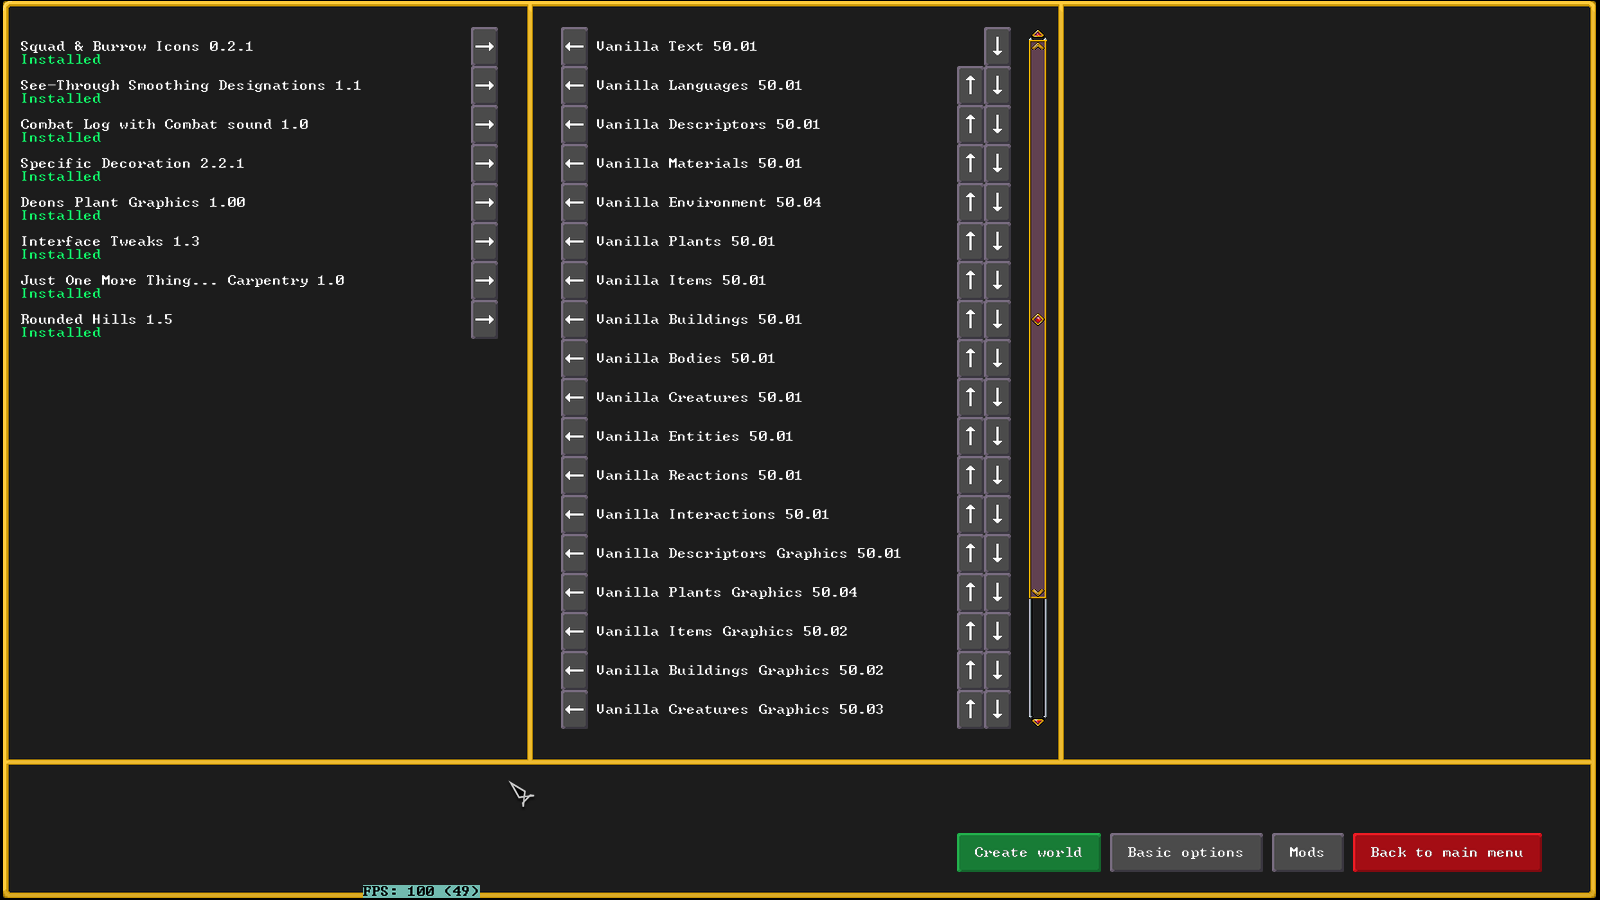Move Vanilla Reactions down in load order
Image resolution: width=1600 pixels, height=900 pixels.
click(x=997, y=475)
